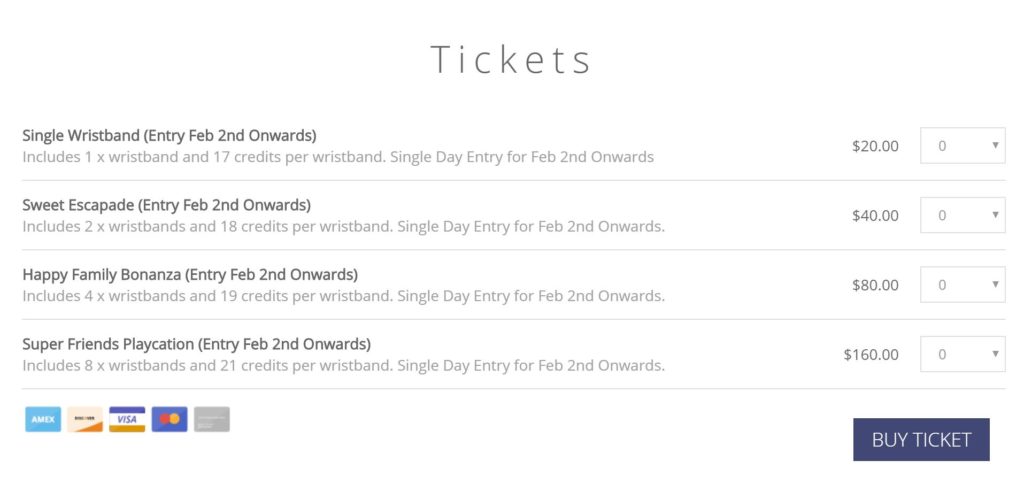
Task: Open Super Friends Playcation quantity dropdown
Action: 962,354
